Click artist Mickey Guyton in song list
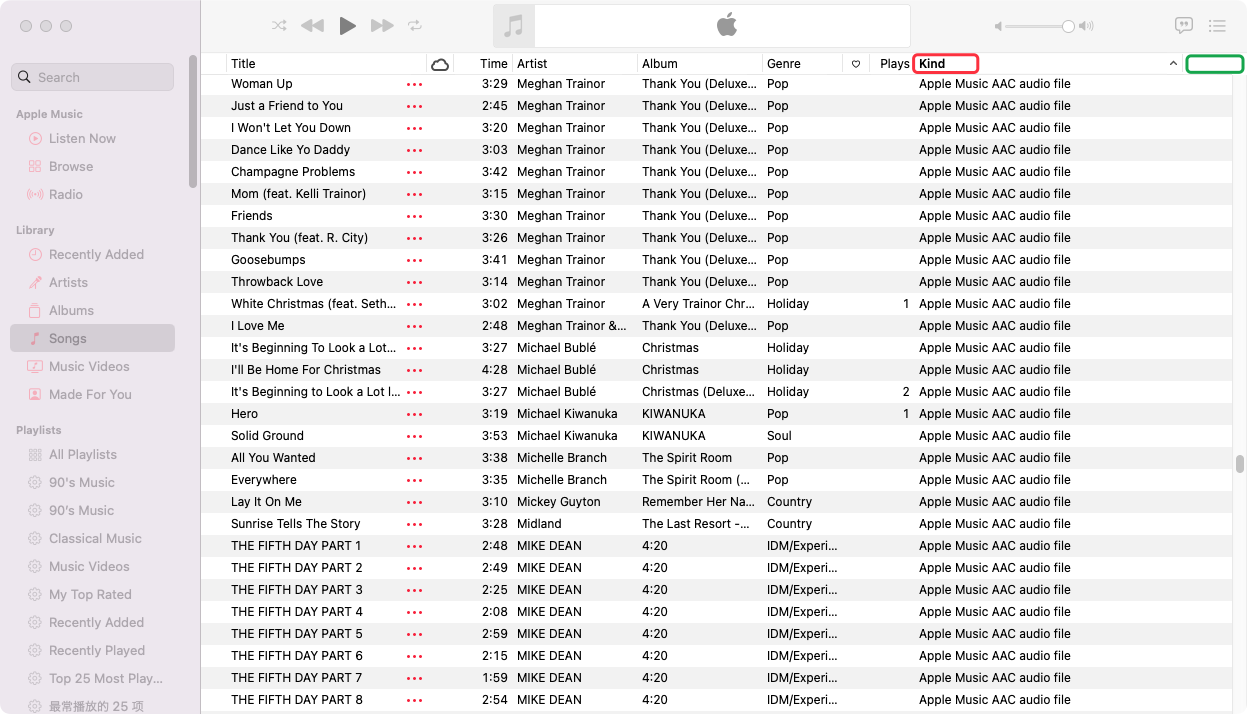 coord(559,502)
